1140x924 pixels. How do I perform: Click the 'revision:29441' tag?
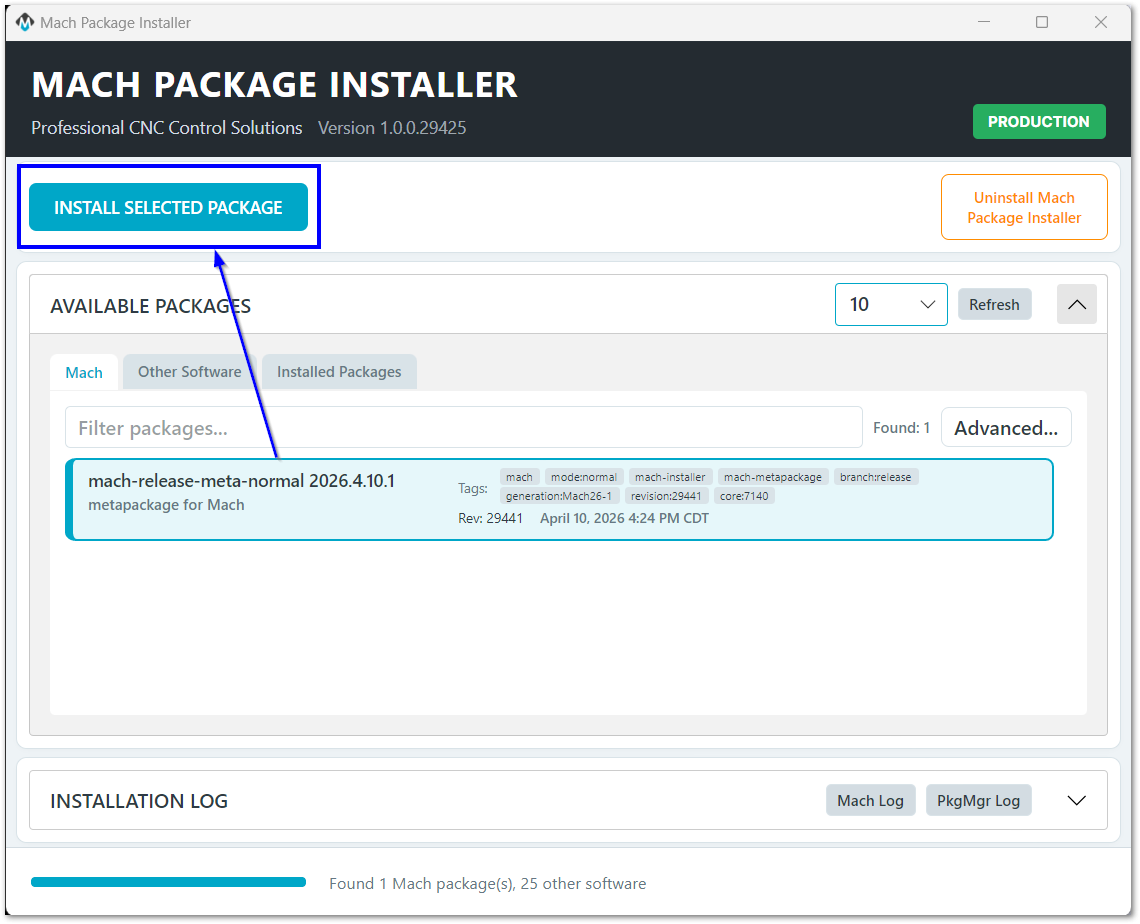coord(666,496)
